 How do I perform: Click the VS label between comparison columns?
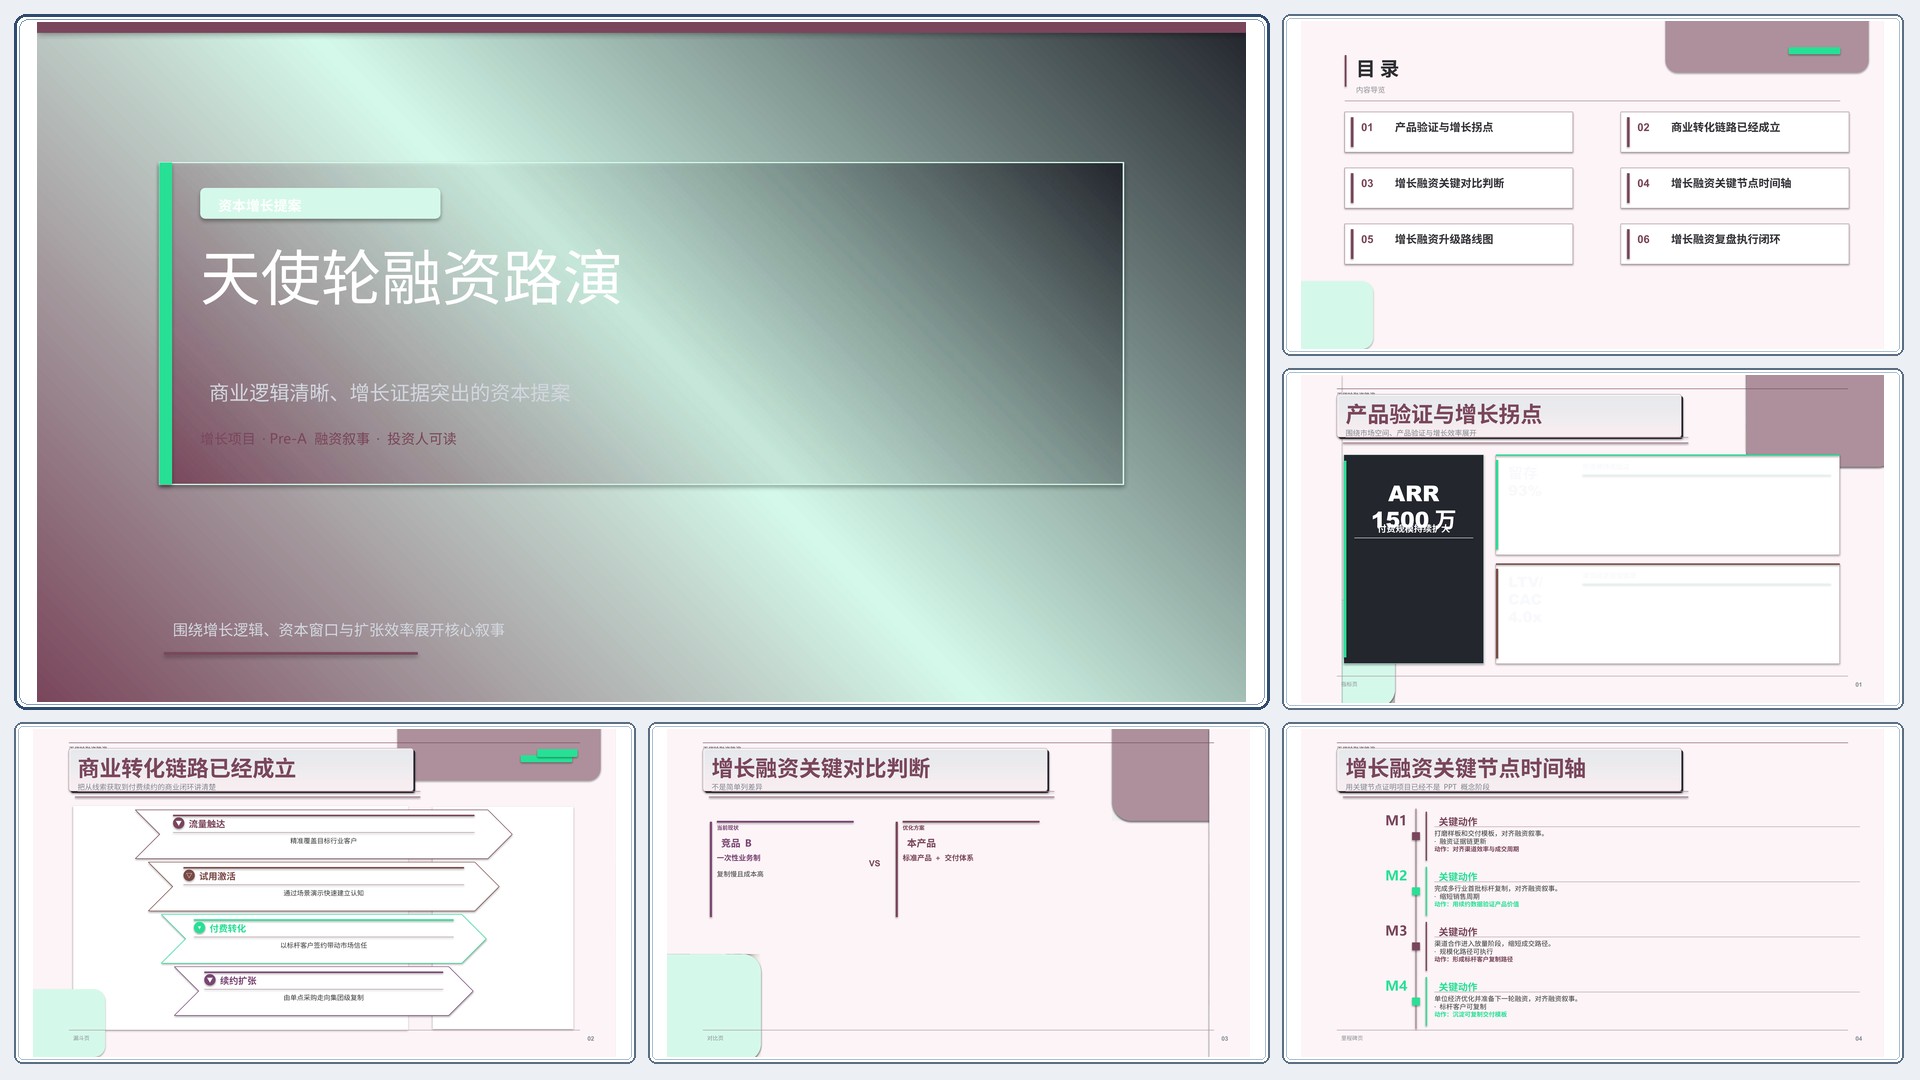(874, 863)
